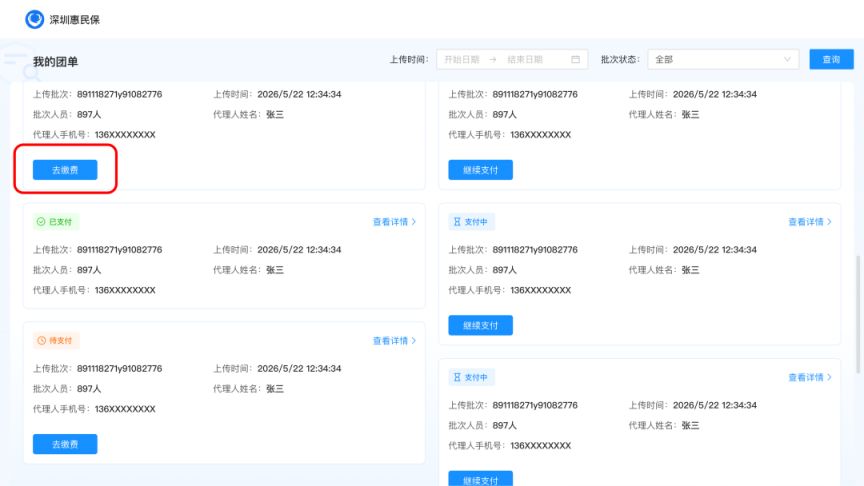Click the page vertical scrollbar thumb
Image resolution: width=864 pixels, height=486 pixels.
click(x=858, y=315)
